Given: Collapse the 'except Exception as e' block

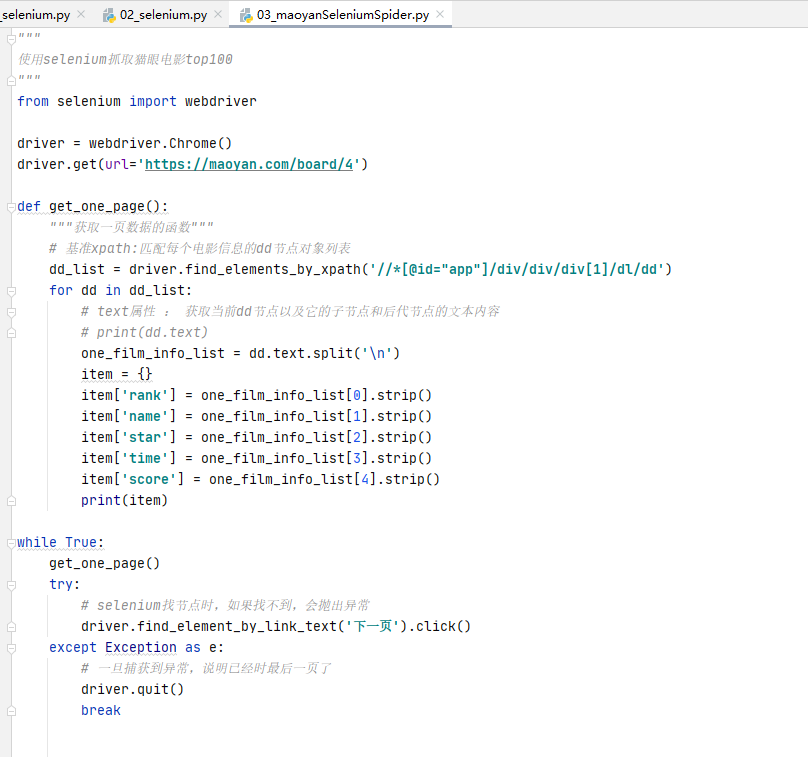Looking at the screenshot, I should [x=11, y=648].
